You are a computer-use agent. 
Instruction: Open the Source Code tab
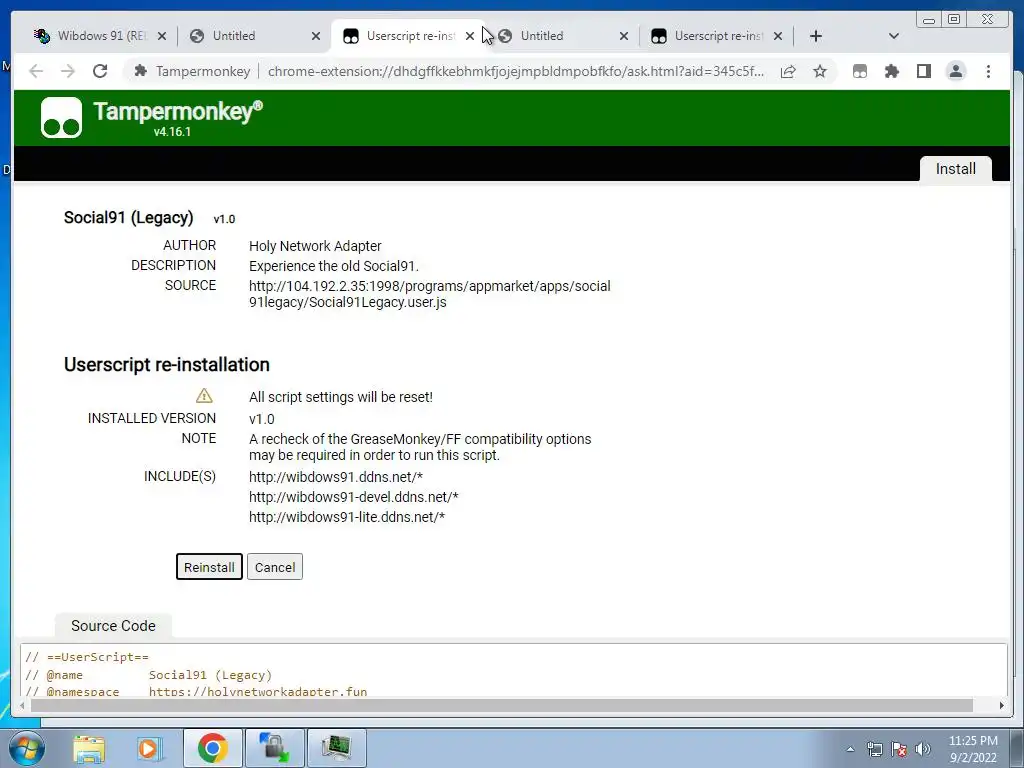[113, 626]
